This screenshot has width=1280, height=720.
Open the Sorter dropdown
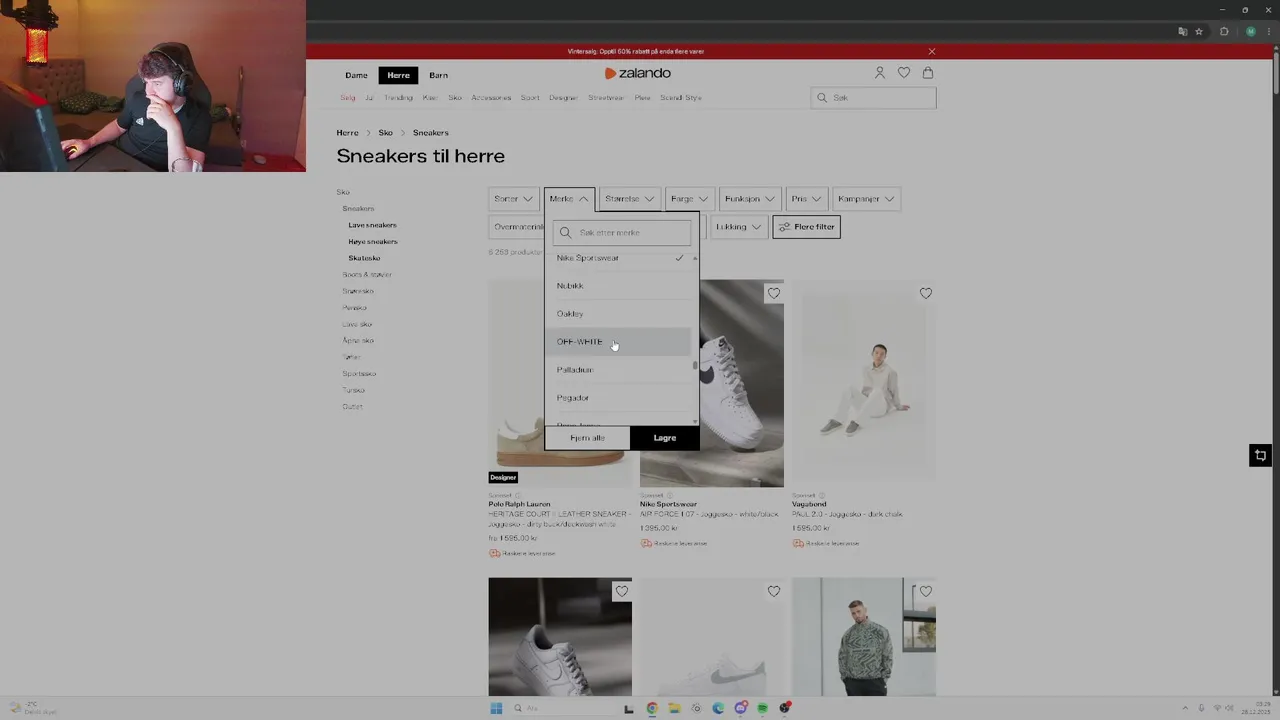[x=514, y=199]
